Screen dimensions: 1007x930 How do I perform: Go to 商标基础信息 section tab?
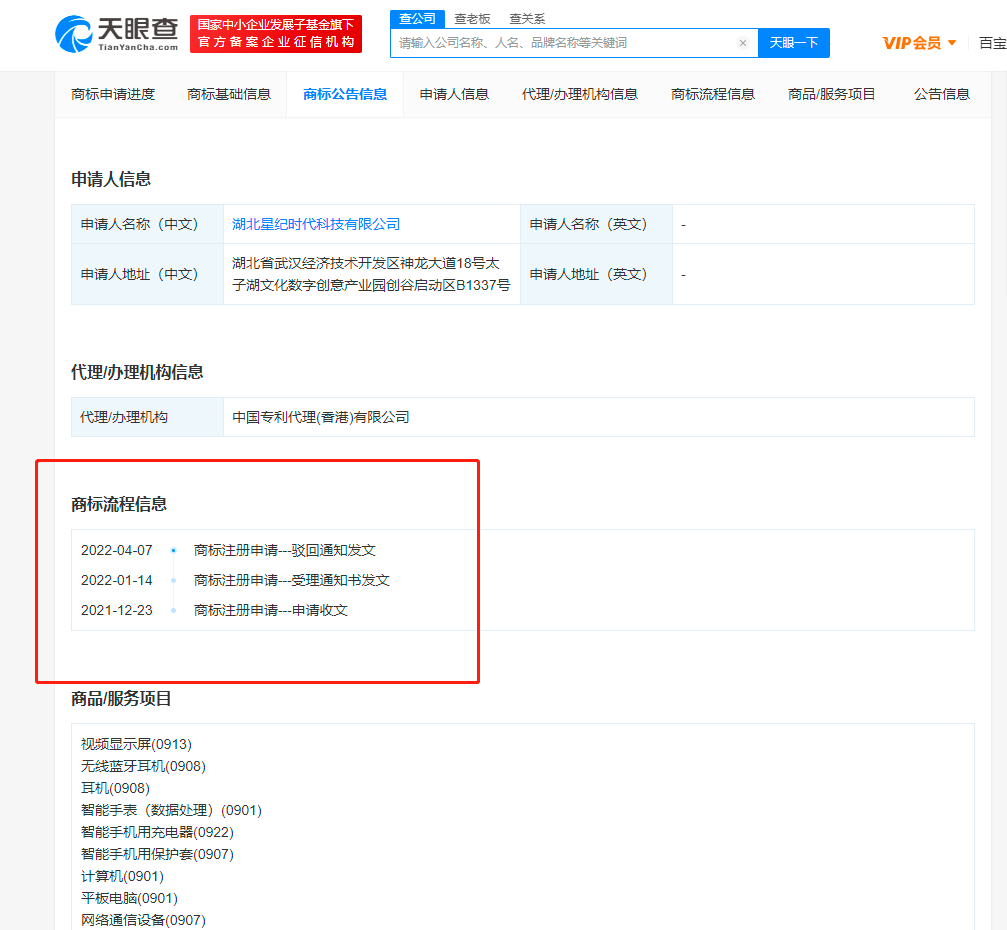229,94
